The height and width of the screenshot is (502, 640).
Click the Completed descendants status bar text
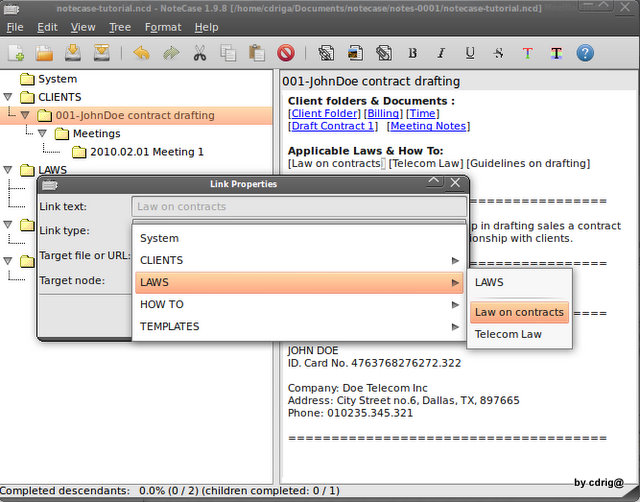170,491
